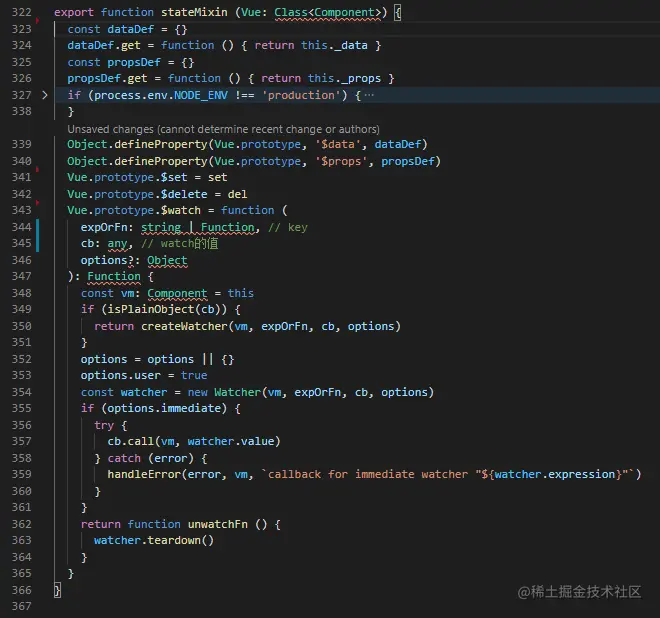
Task: Click '$delete' on line 342
Action: pos(184,194)
